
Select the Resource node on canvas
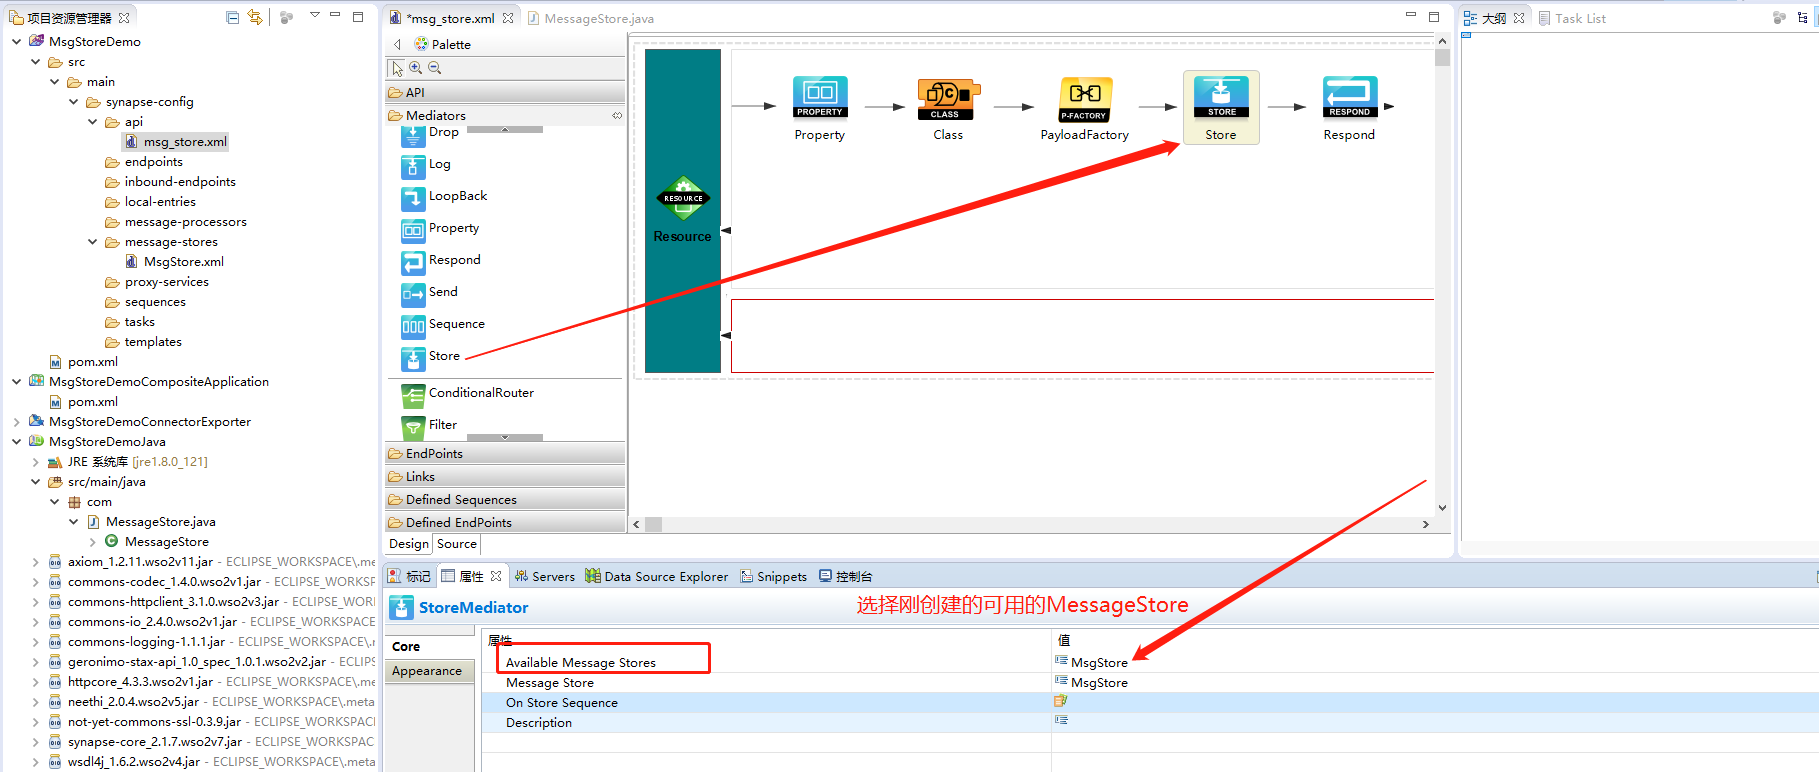click(x=683, y=211)
